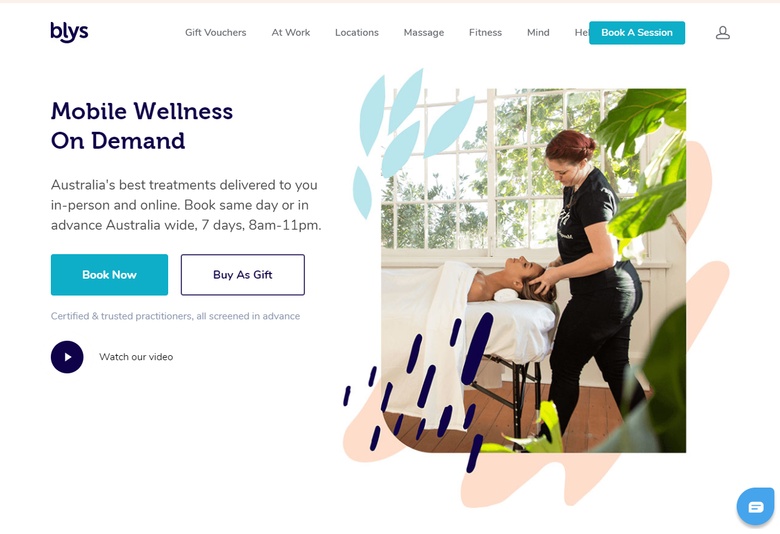Viewport: 780px width, 534px height.
Task: Open the chat widget bubble
Action: pyautogui.click(x=756, y=507)
